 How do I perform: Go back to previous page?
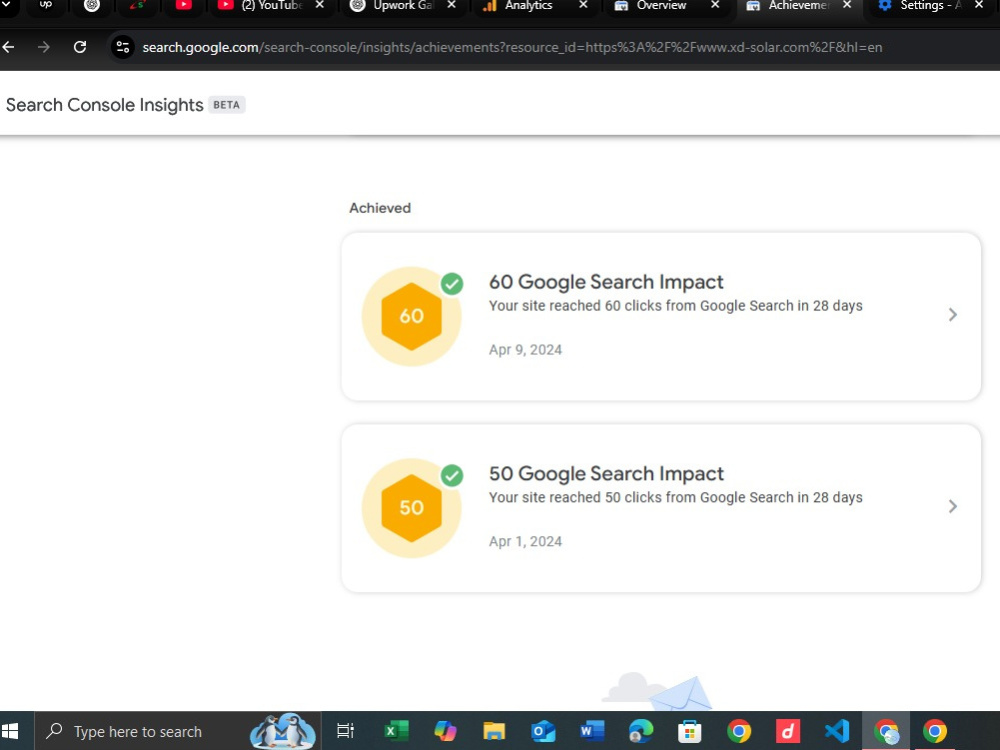(8, 47)
